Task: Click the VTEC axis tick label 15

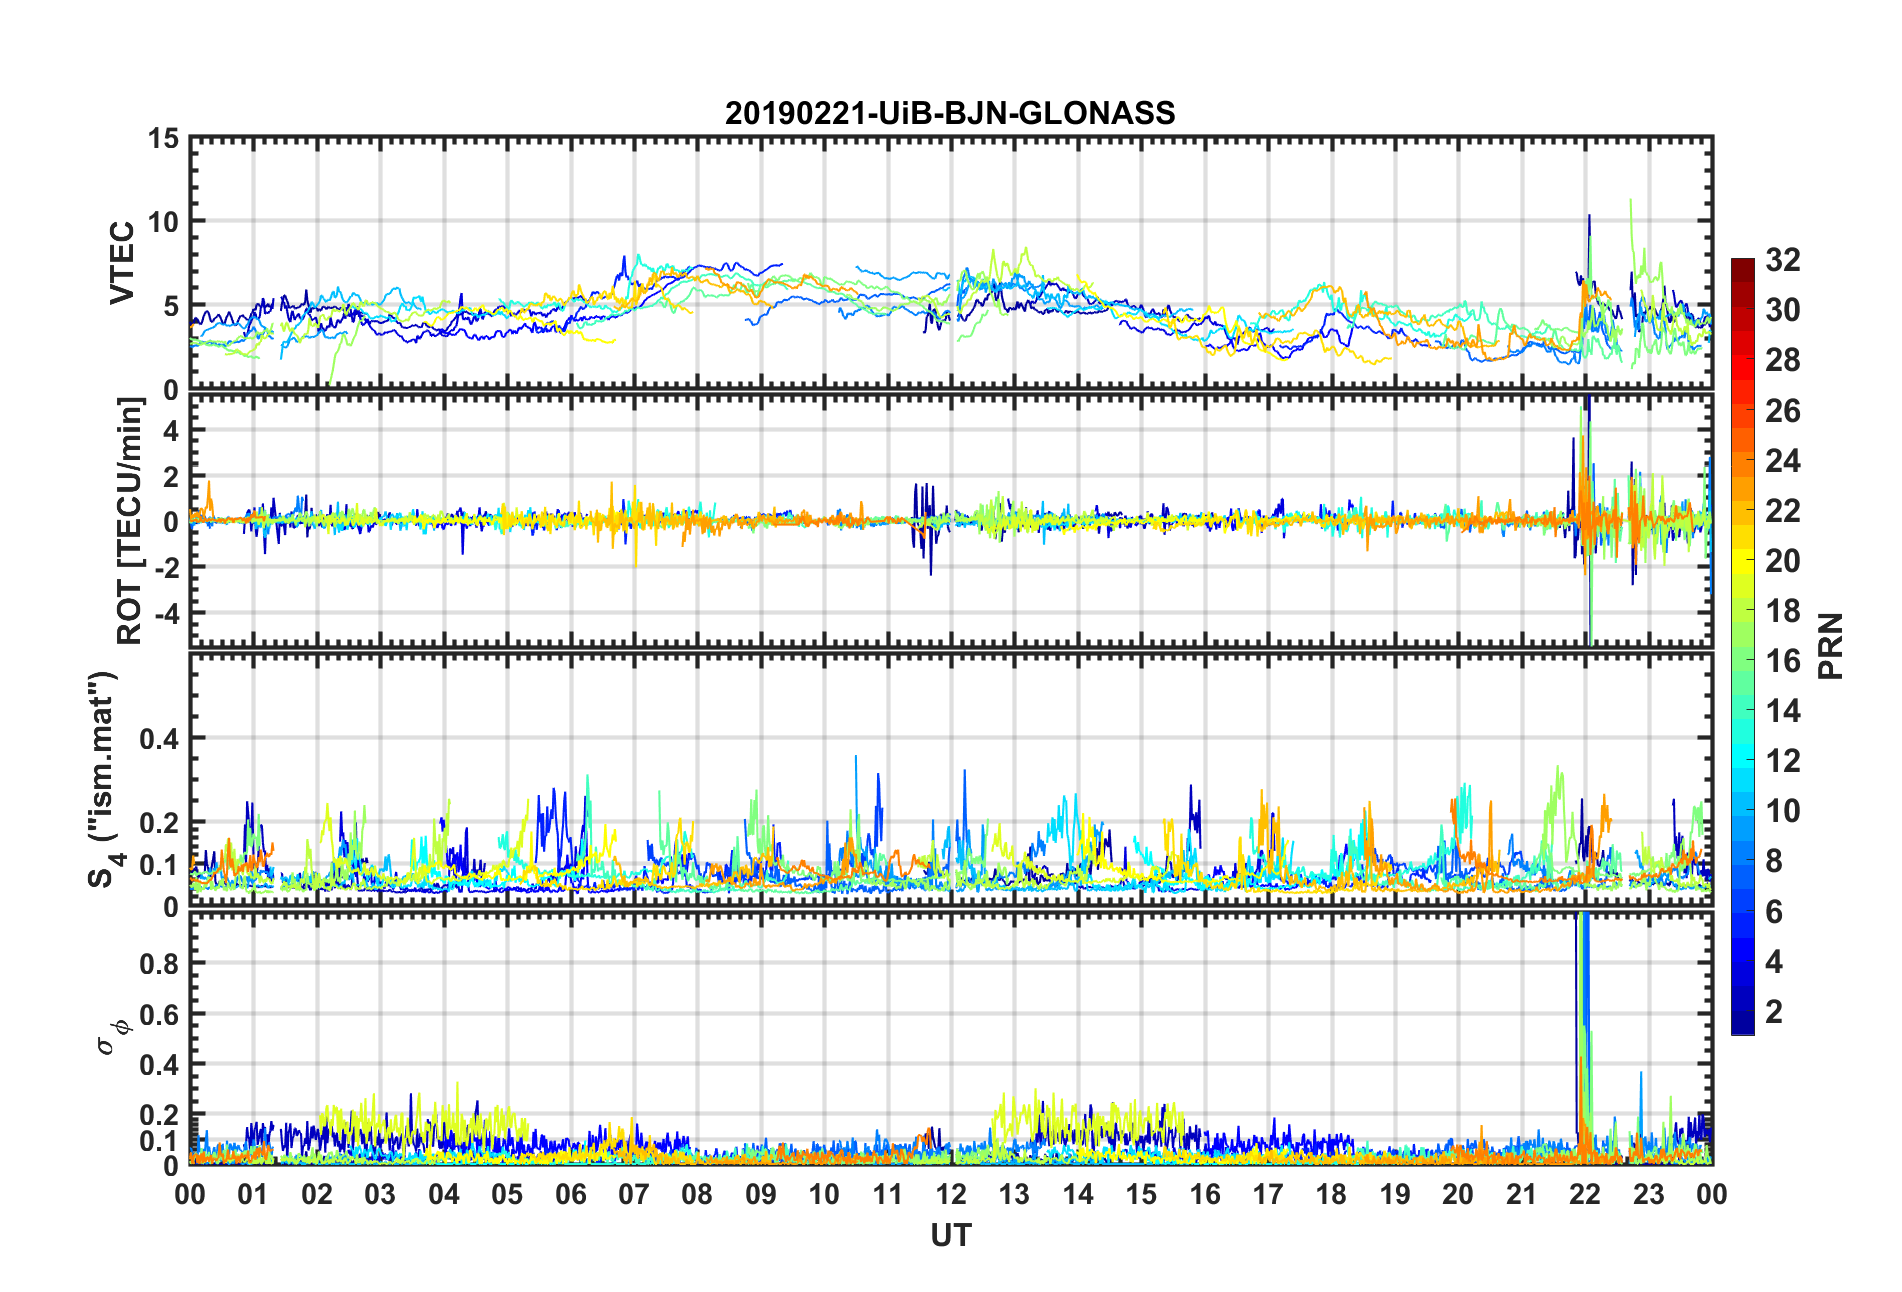Action: (x=163, y=139)
